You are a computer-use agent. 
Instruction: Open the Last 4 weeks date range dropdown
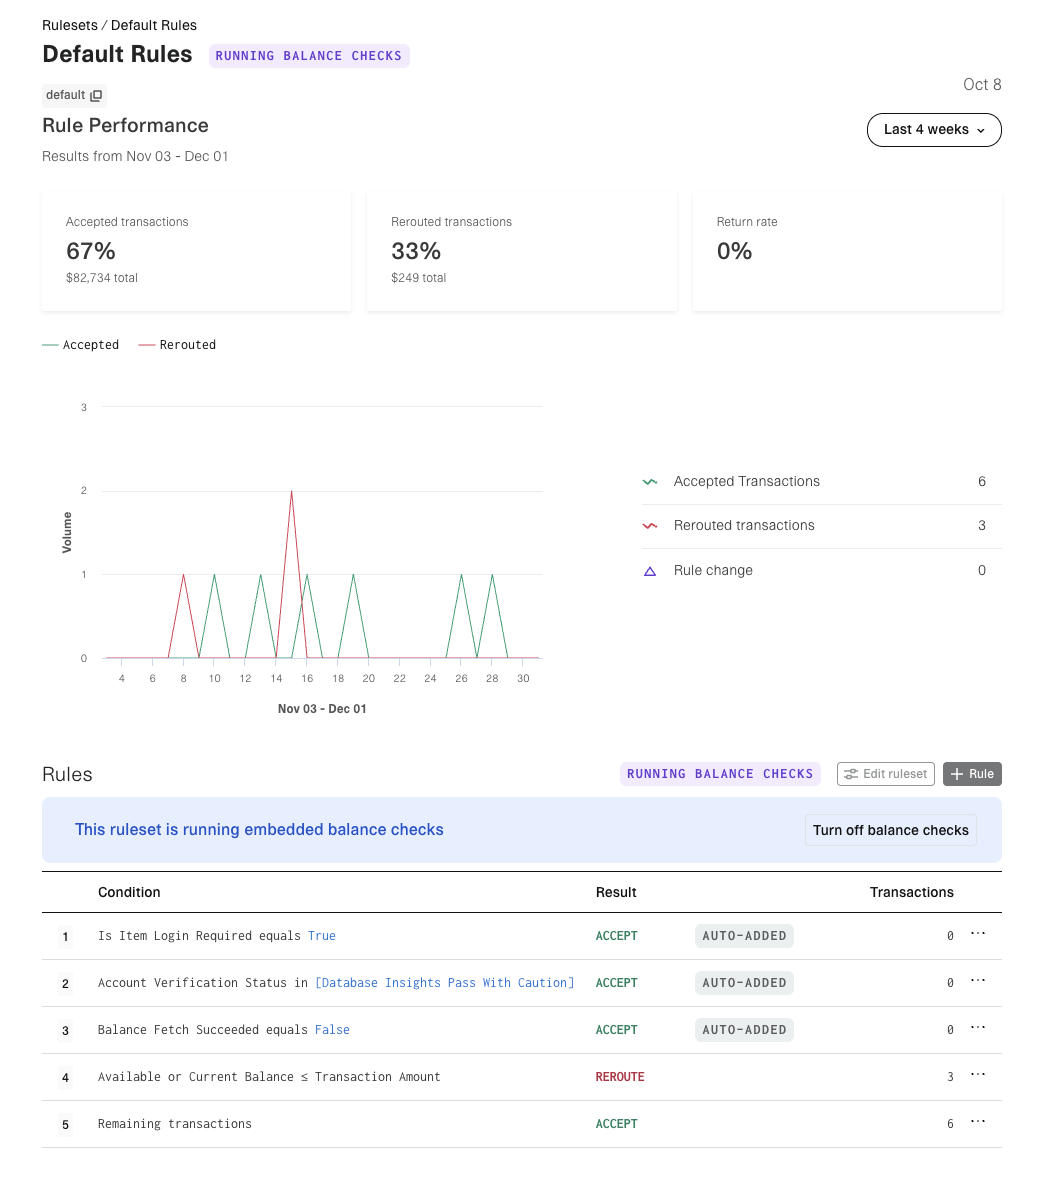click(933, 130)
